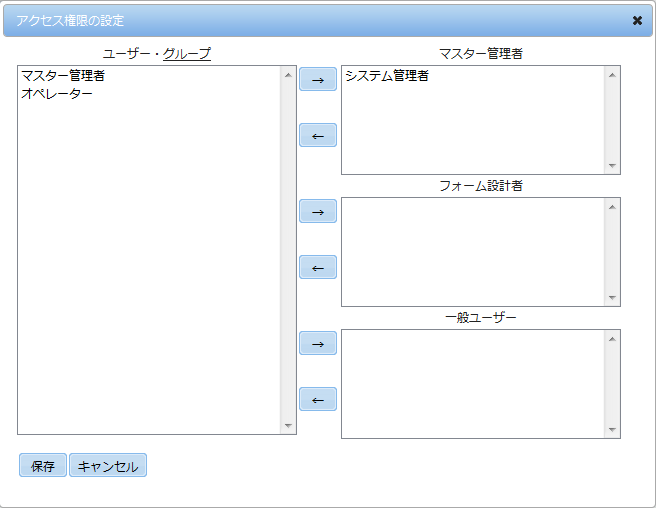Click left arrow to remove from マスター管理者
Screen dimensions: 656x508
(318, 135)
